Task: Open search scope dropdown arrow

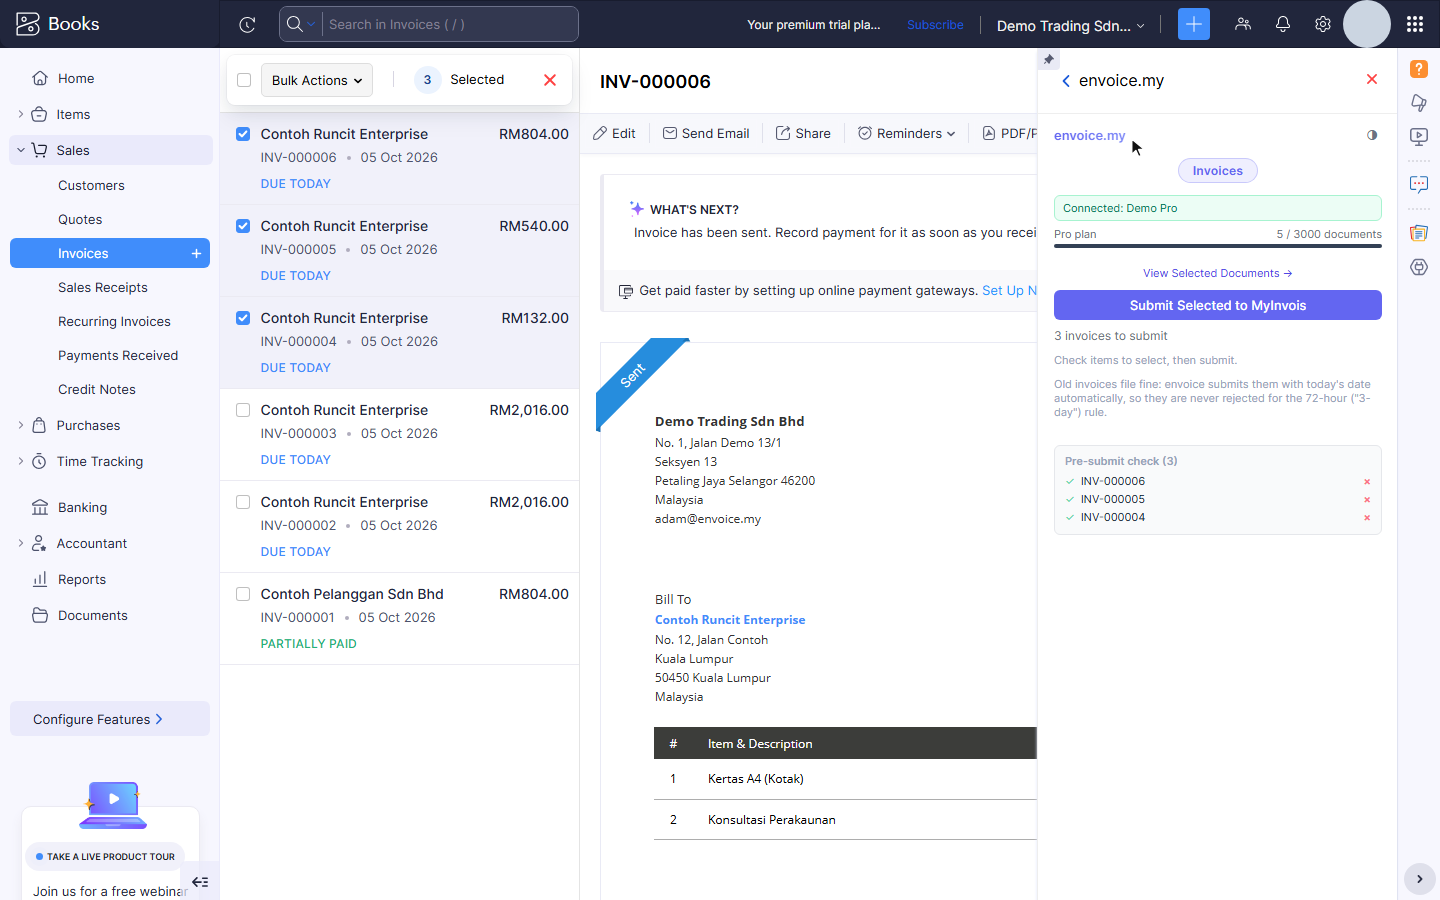Action: [x=311, y=24]
